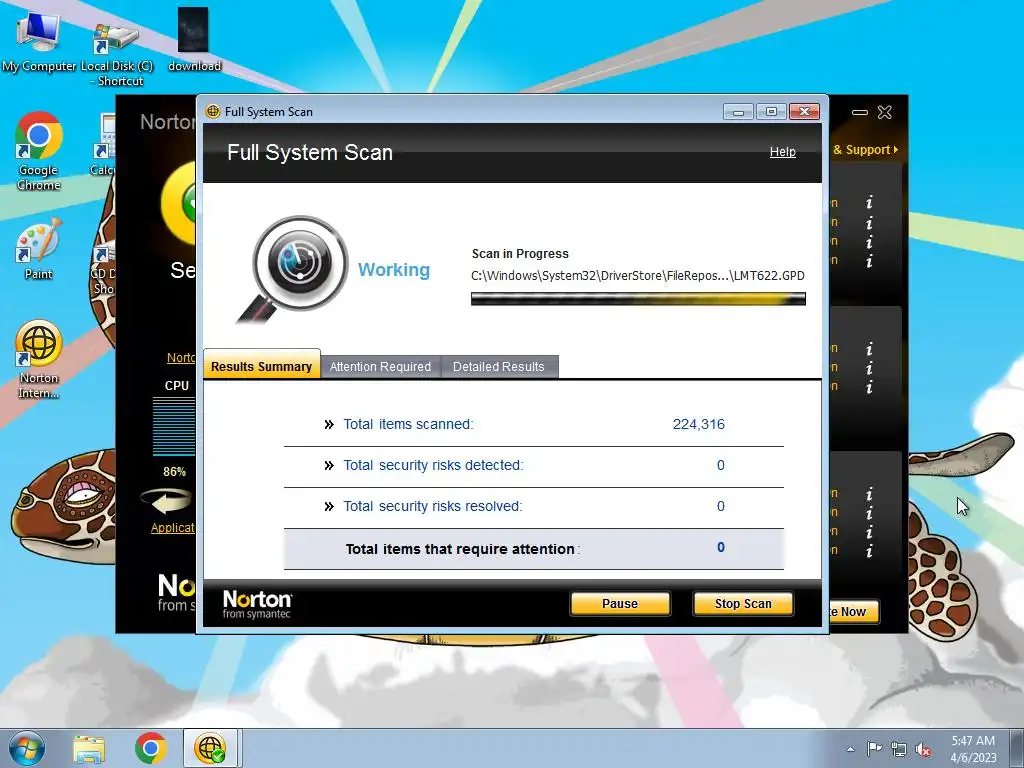Click the Windows Start orb
This screenshot has height=768, width=1024.
(x=27, y=748)
